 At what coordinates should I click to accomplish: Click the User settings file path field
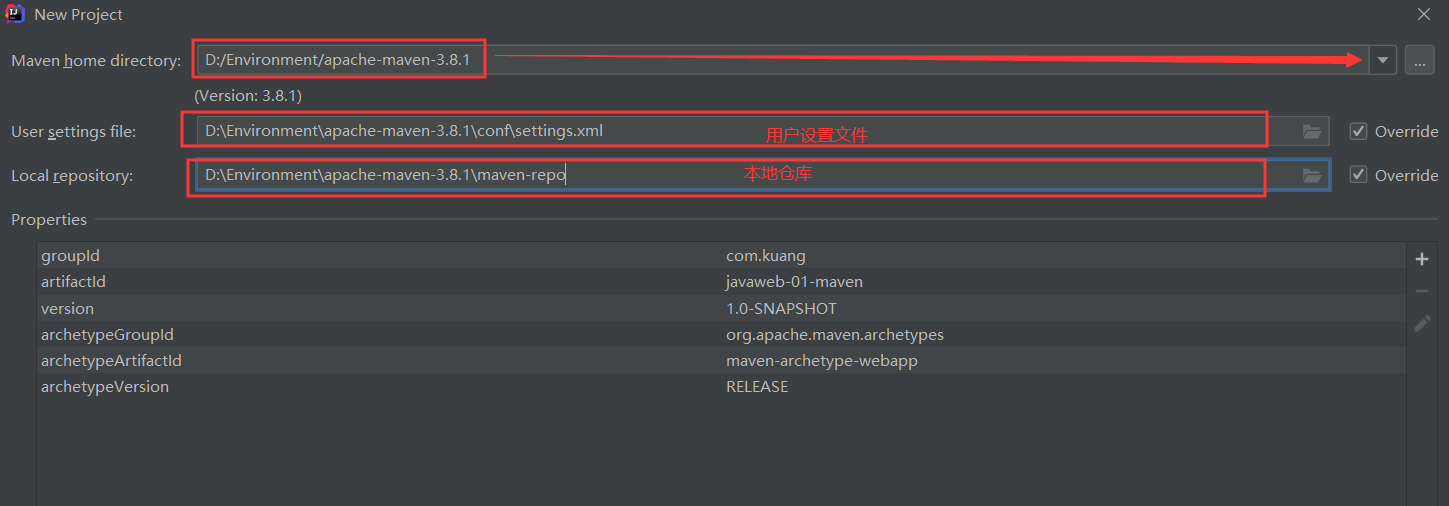click(763, 131)
